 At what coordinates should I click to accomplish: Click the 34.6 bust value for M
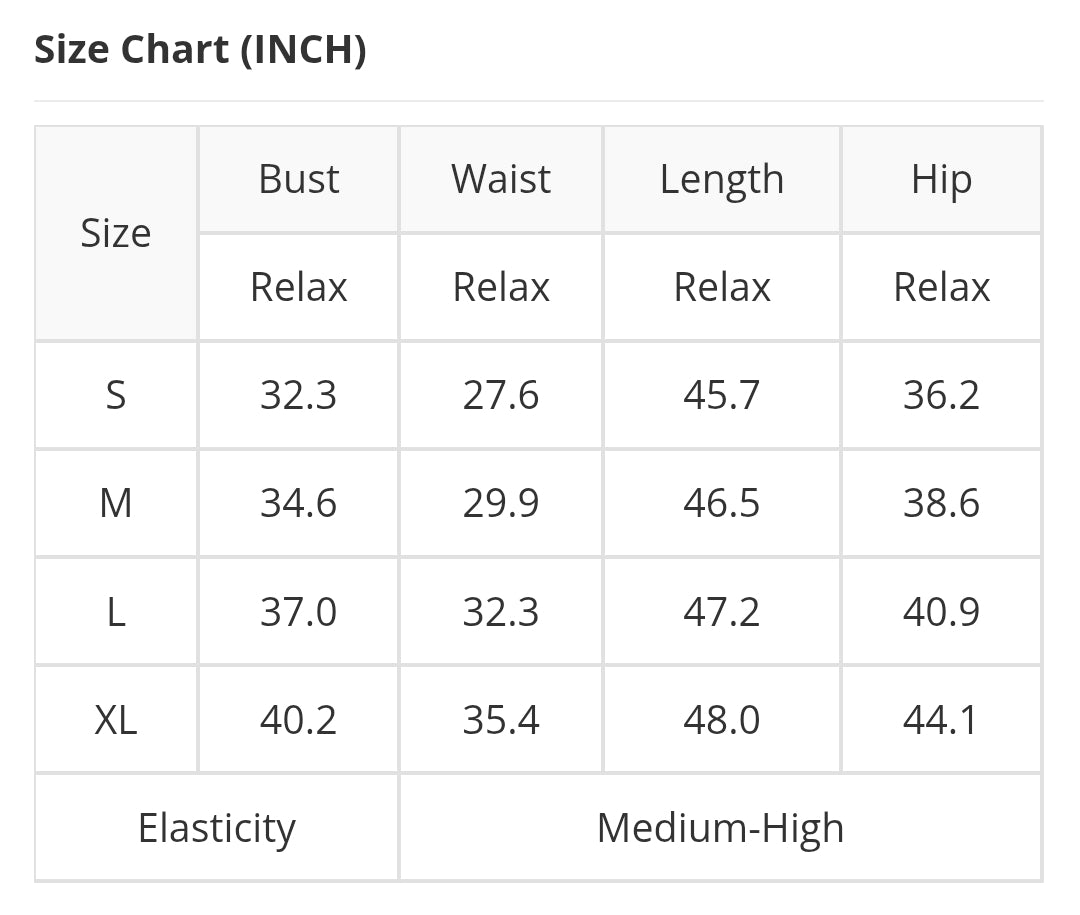point(299,503)
